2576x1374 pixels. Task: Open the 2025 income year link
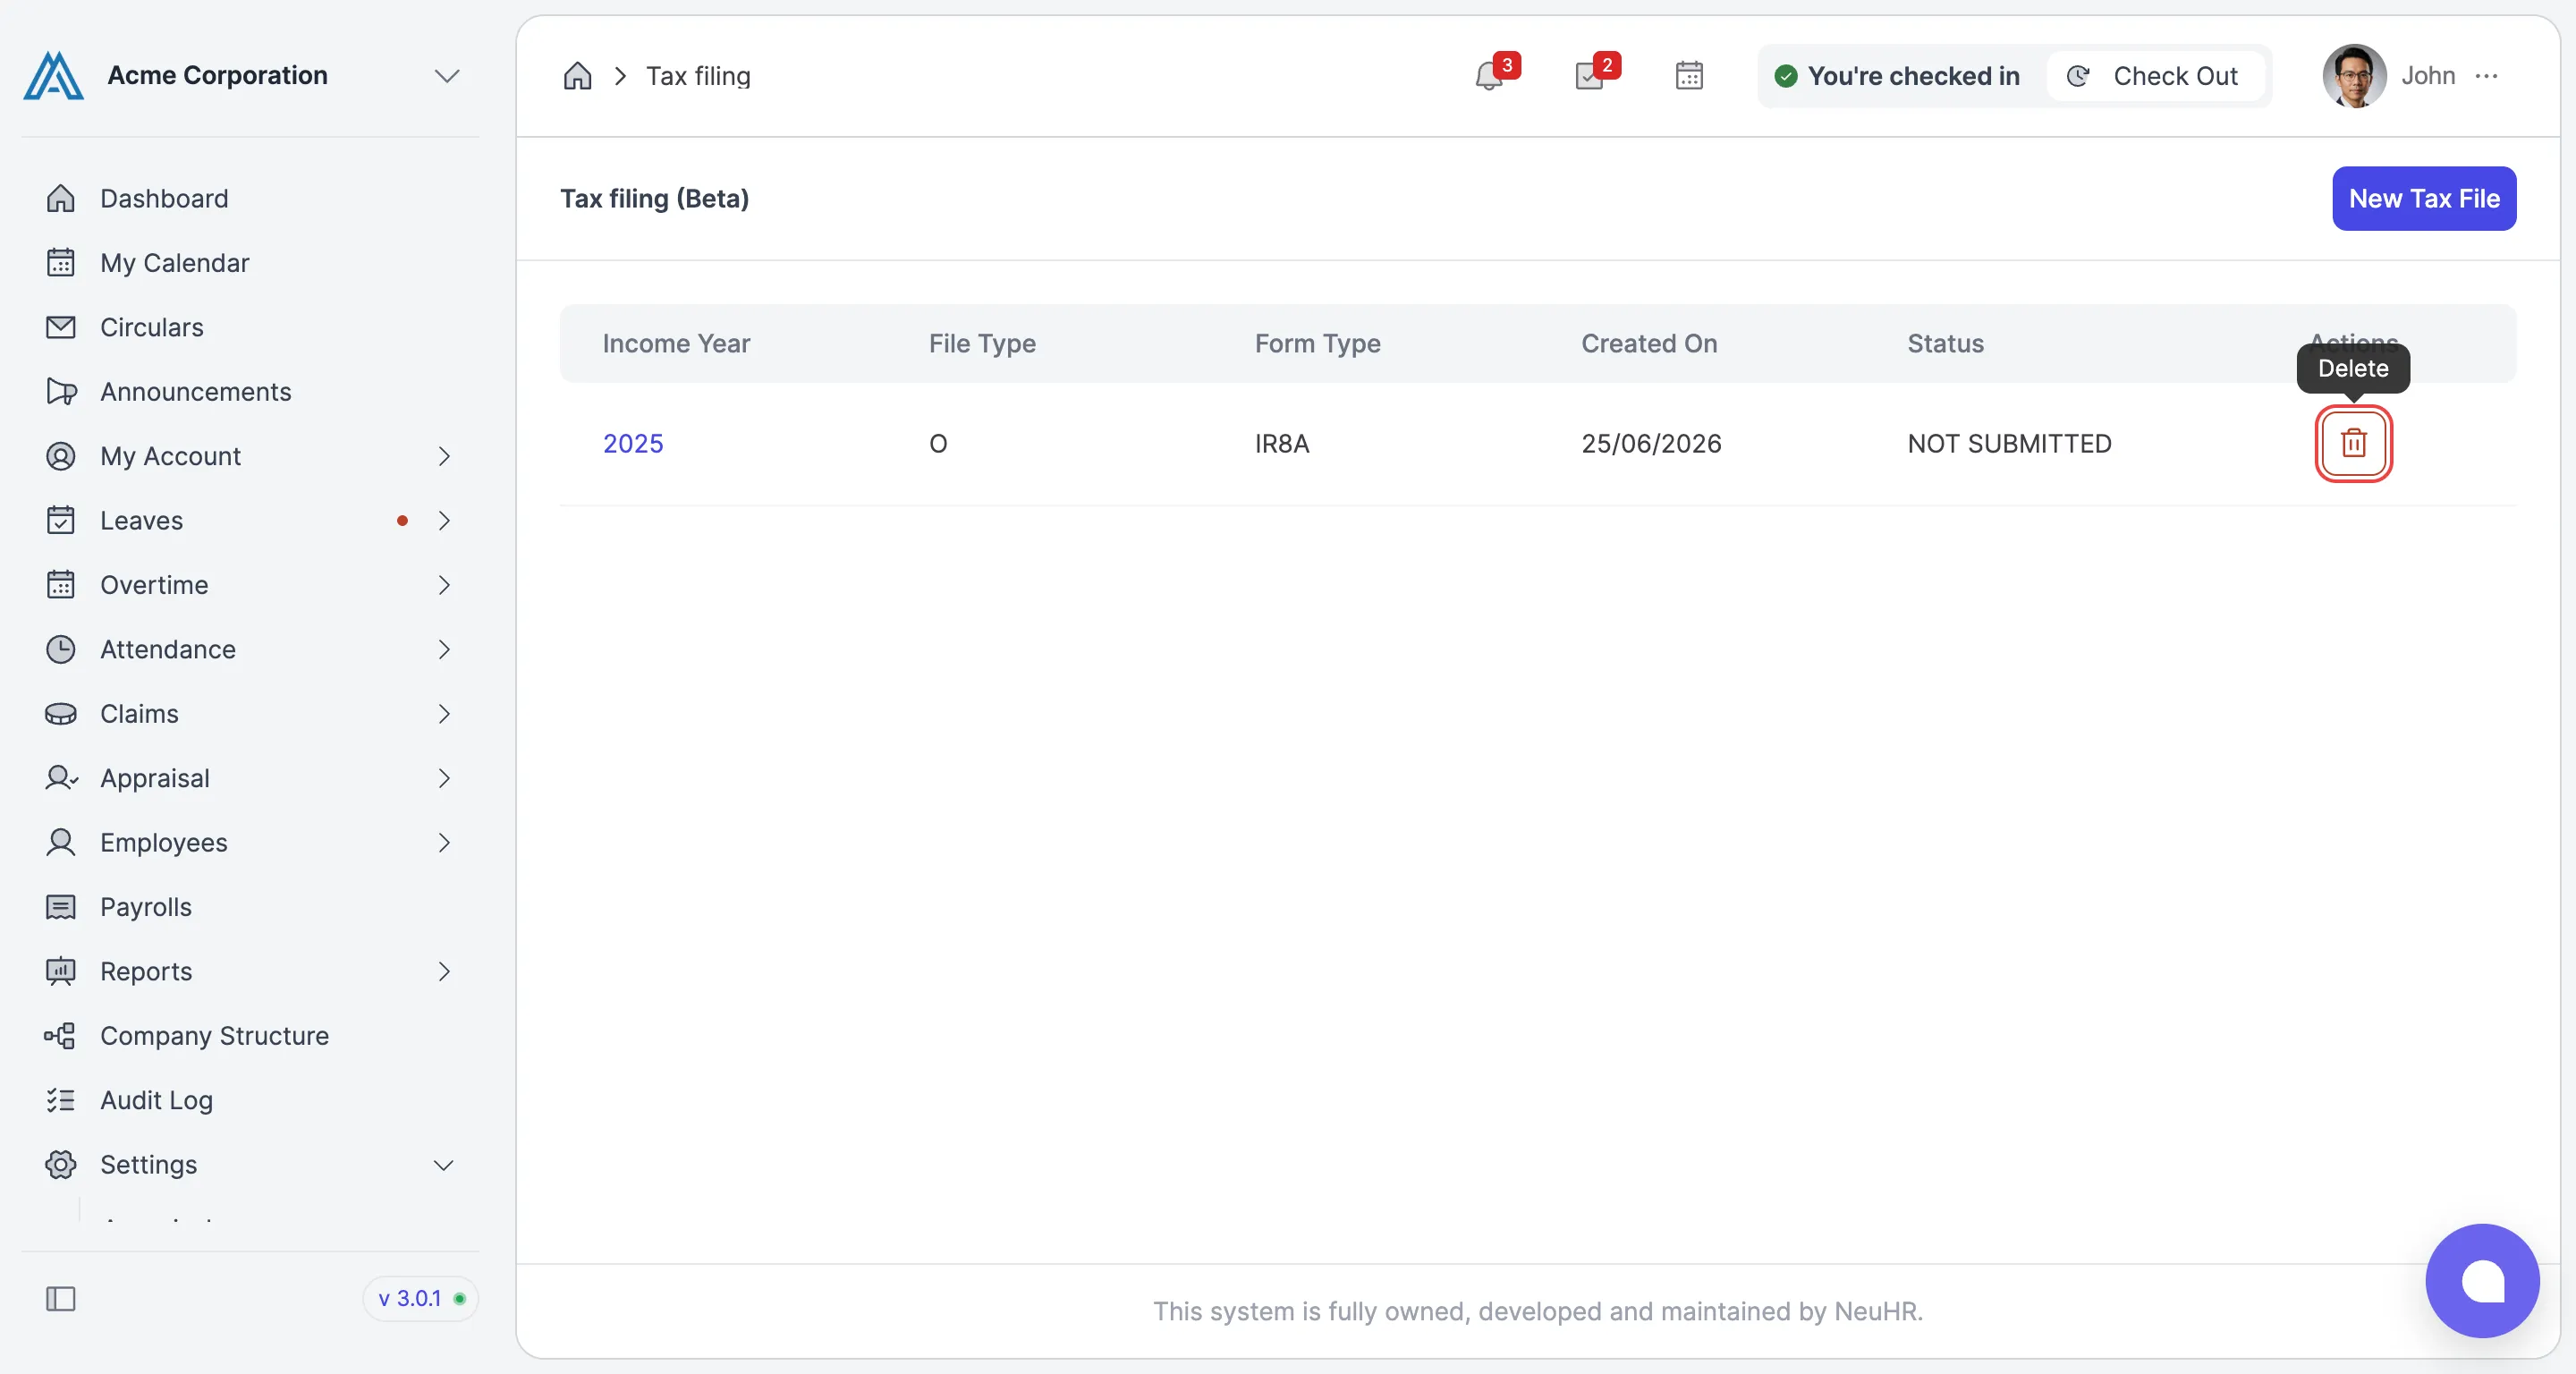point(633,443)
